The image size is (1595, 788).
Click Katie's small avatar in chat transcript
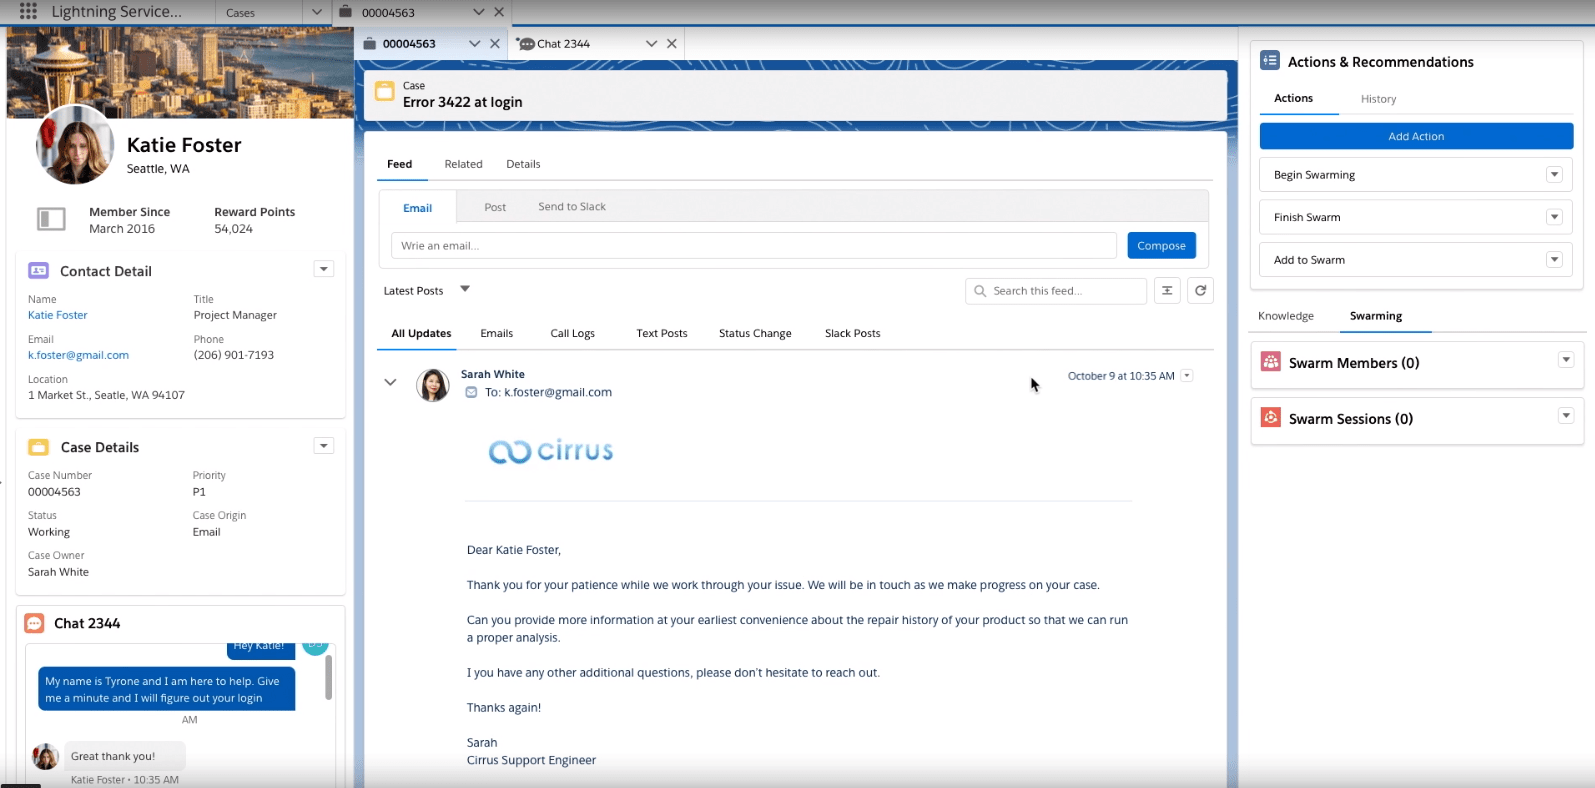(46, 756)
